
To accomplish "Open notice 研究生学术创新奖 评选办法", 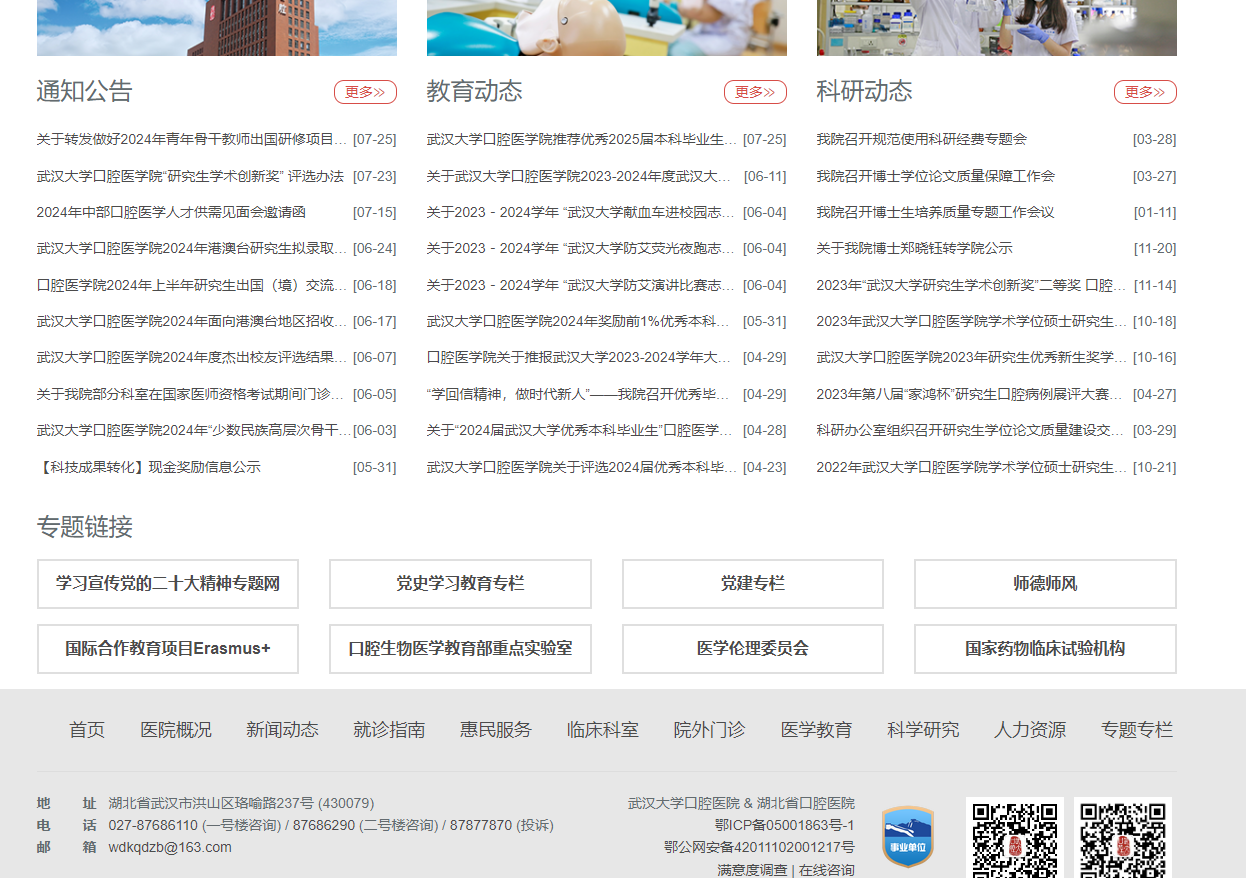I will (x=190, y=176).
